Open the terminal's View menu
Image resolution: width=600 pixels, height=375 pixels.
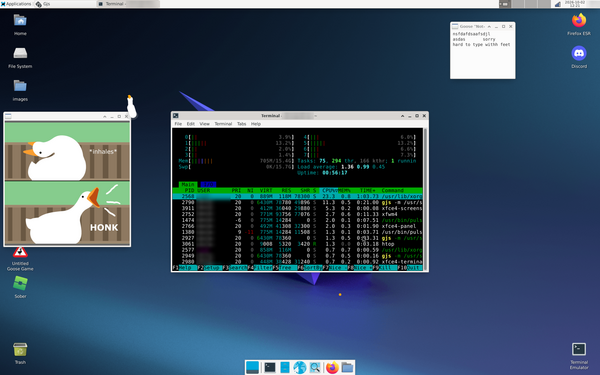coord(204,124)
